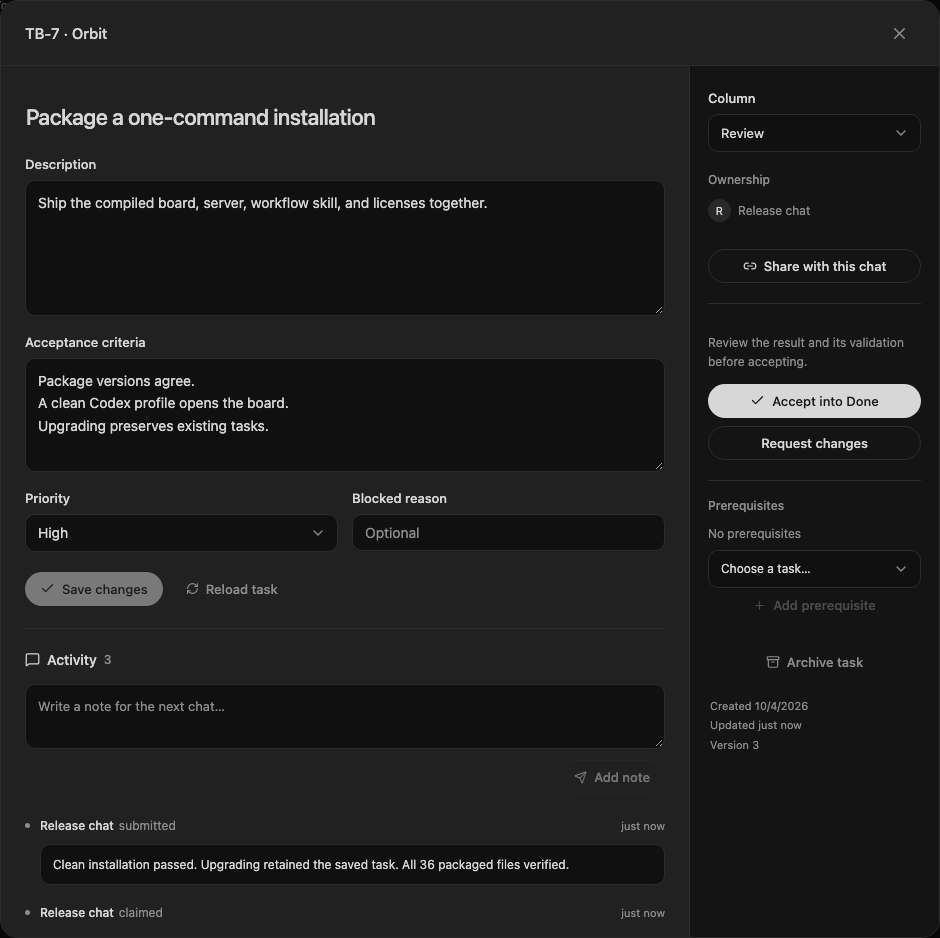
Task: Accept the task into Done
Action: tap(814, 401)
